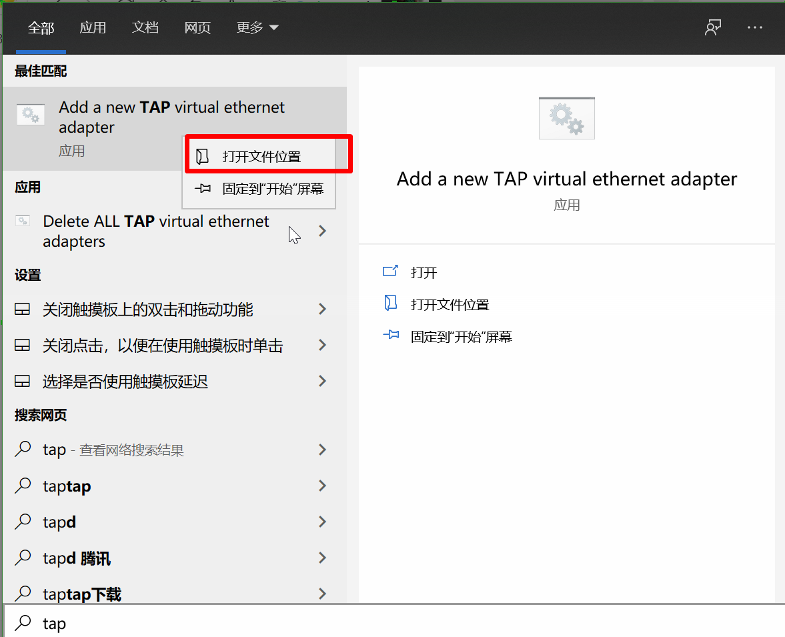Click 打开文件位置 in the right panel

[x=449, y=305]
